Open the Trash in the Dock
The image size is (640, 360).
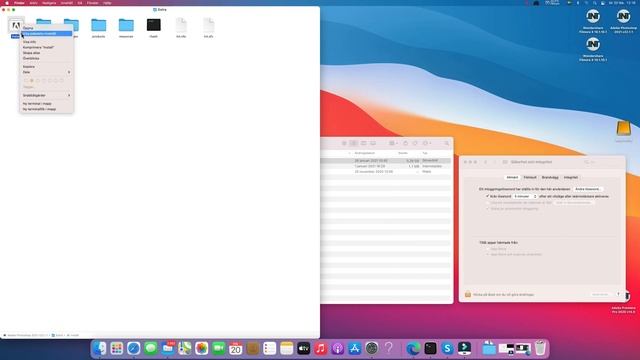(540, 348)
